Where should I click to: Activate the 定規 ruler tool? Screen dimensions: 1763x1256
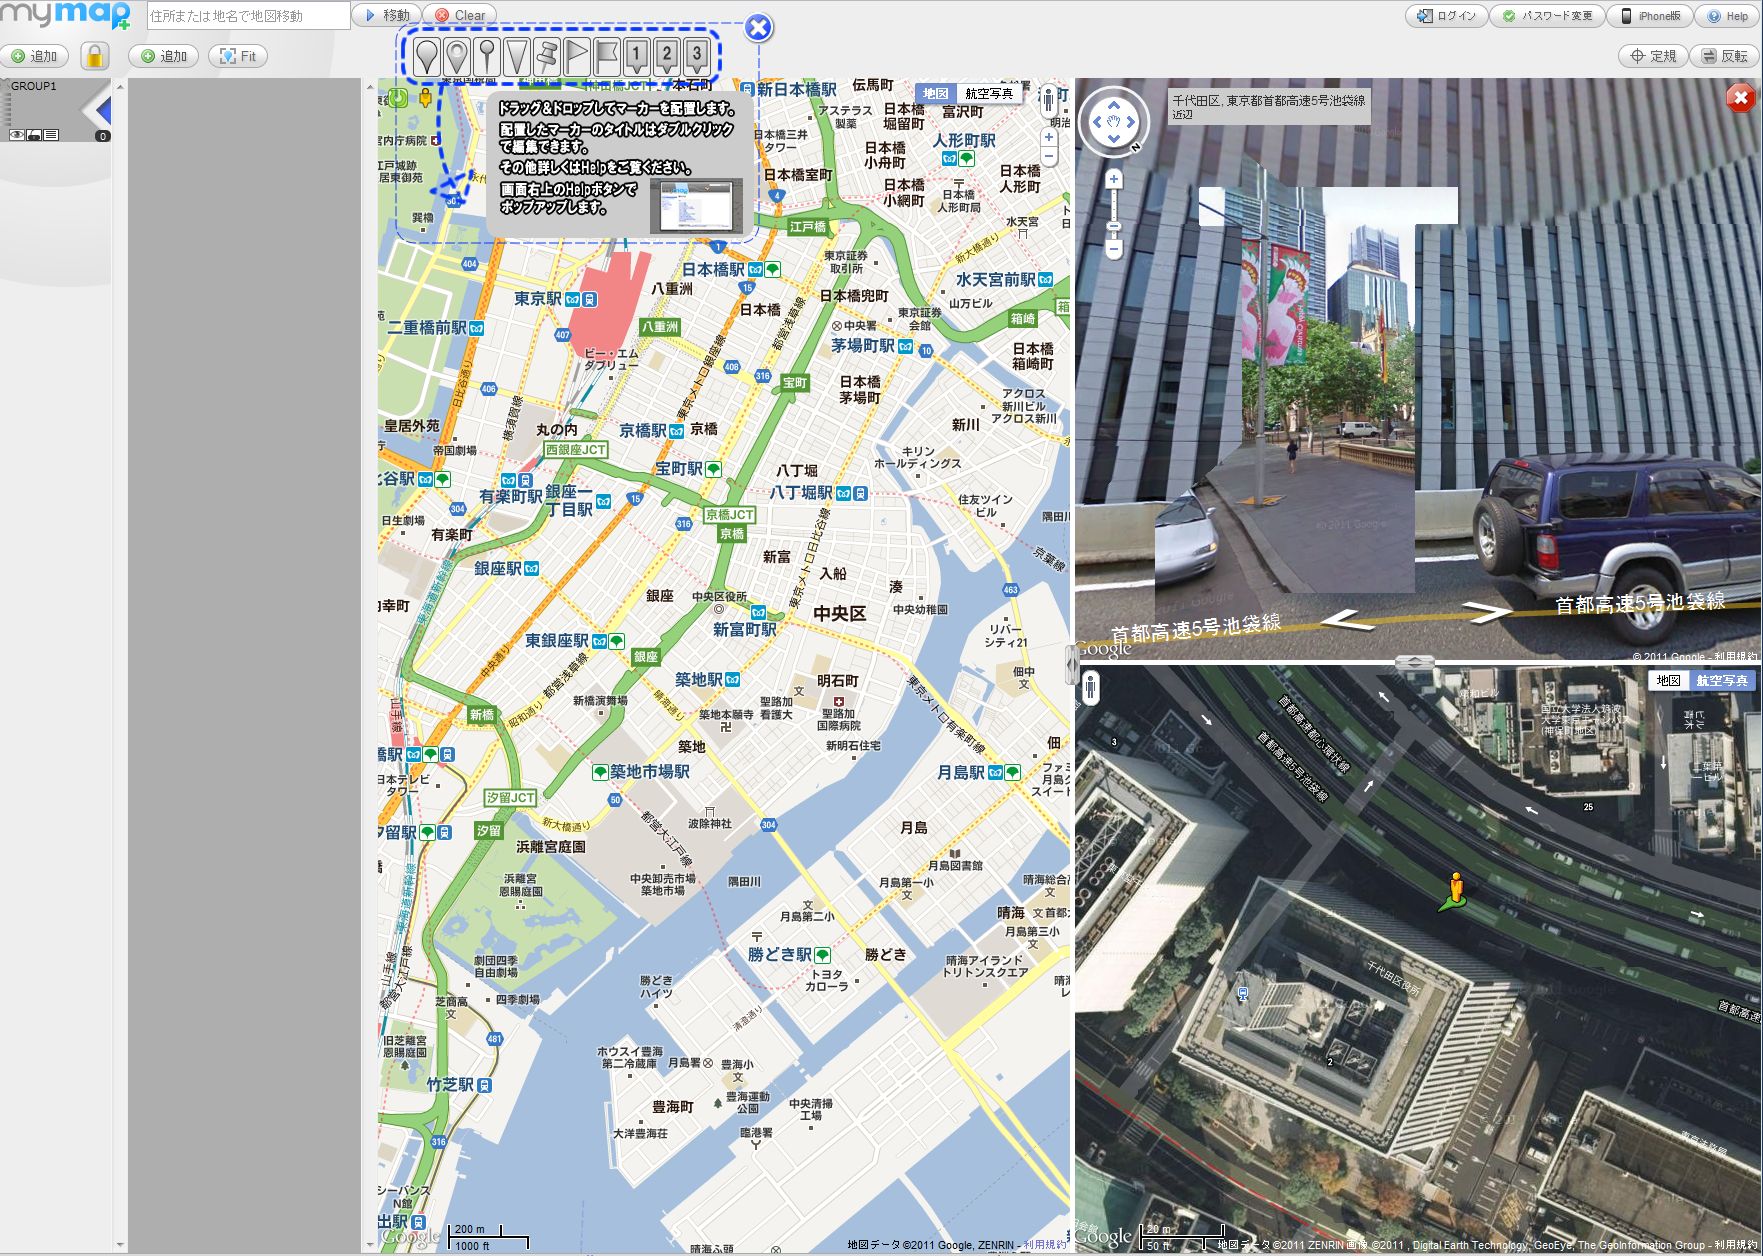(1653, 56)
